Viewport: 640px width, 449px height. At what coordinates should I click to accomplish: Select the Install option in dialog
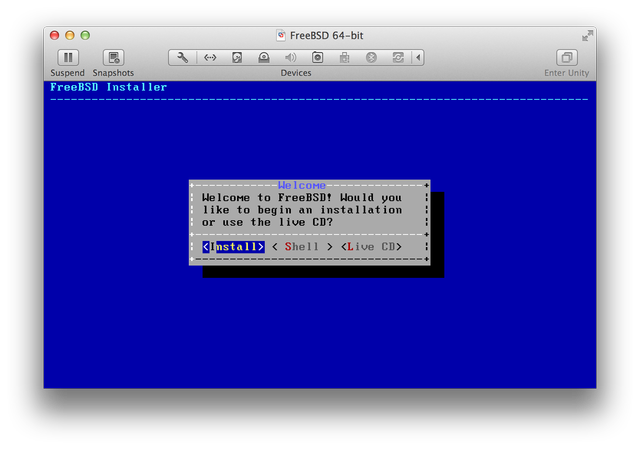point(233,247)
